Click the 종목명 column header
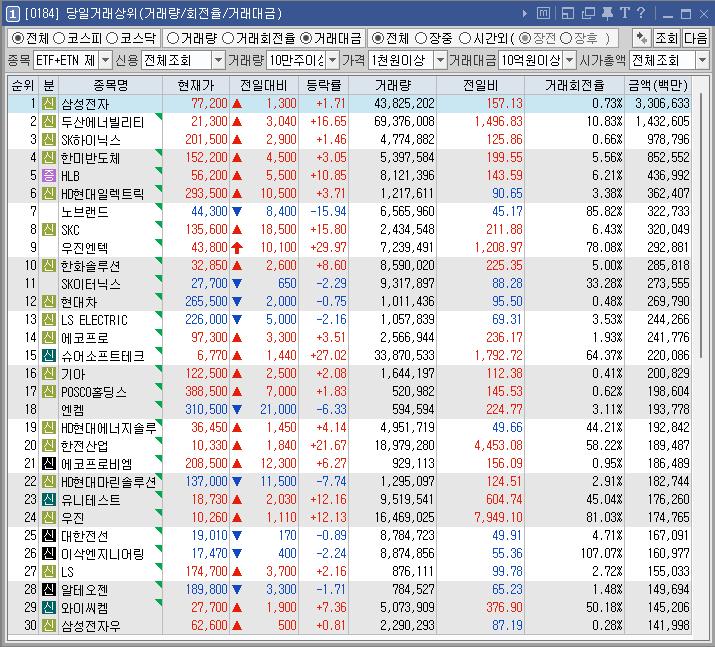 110,85
